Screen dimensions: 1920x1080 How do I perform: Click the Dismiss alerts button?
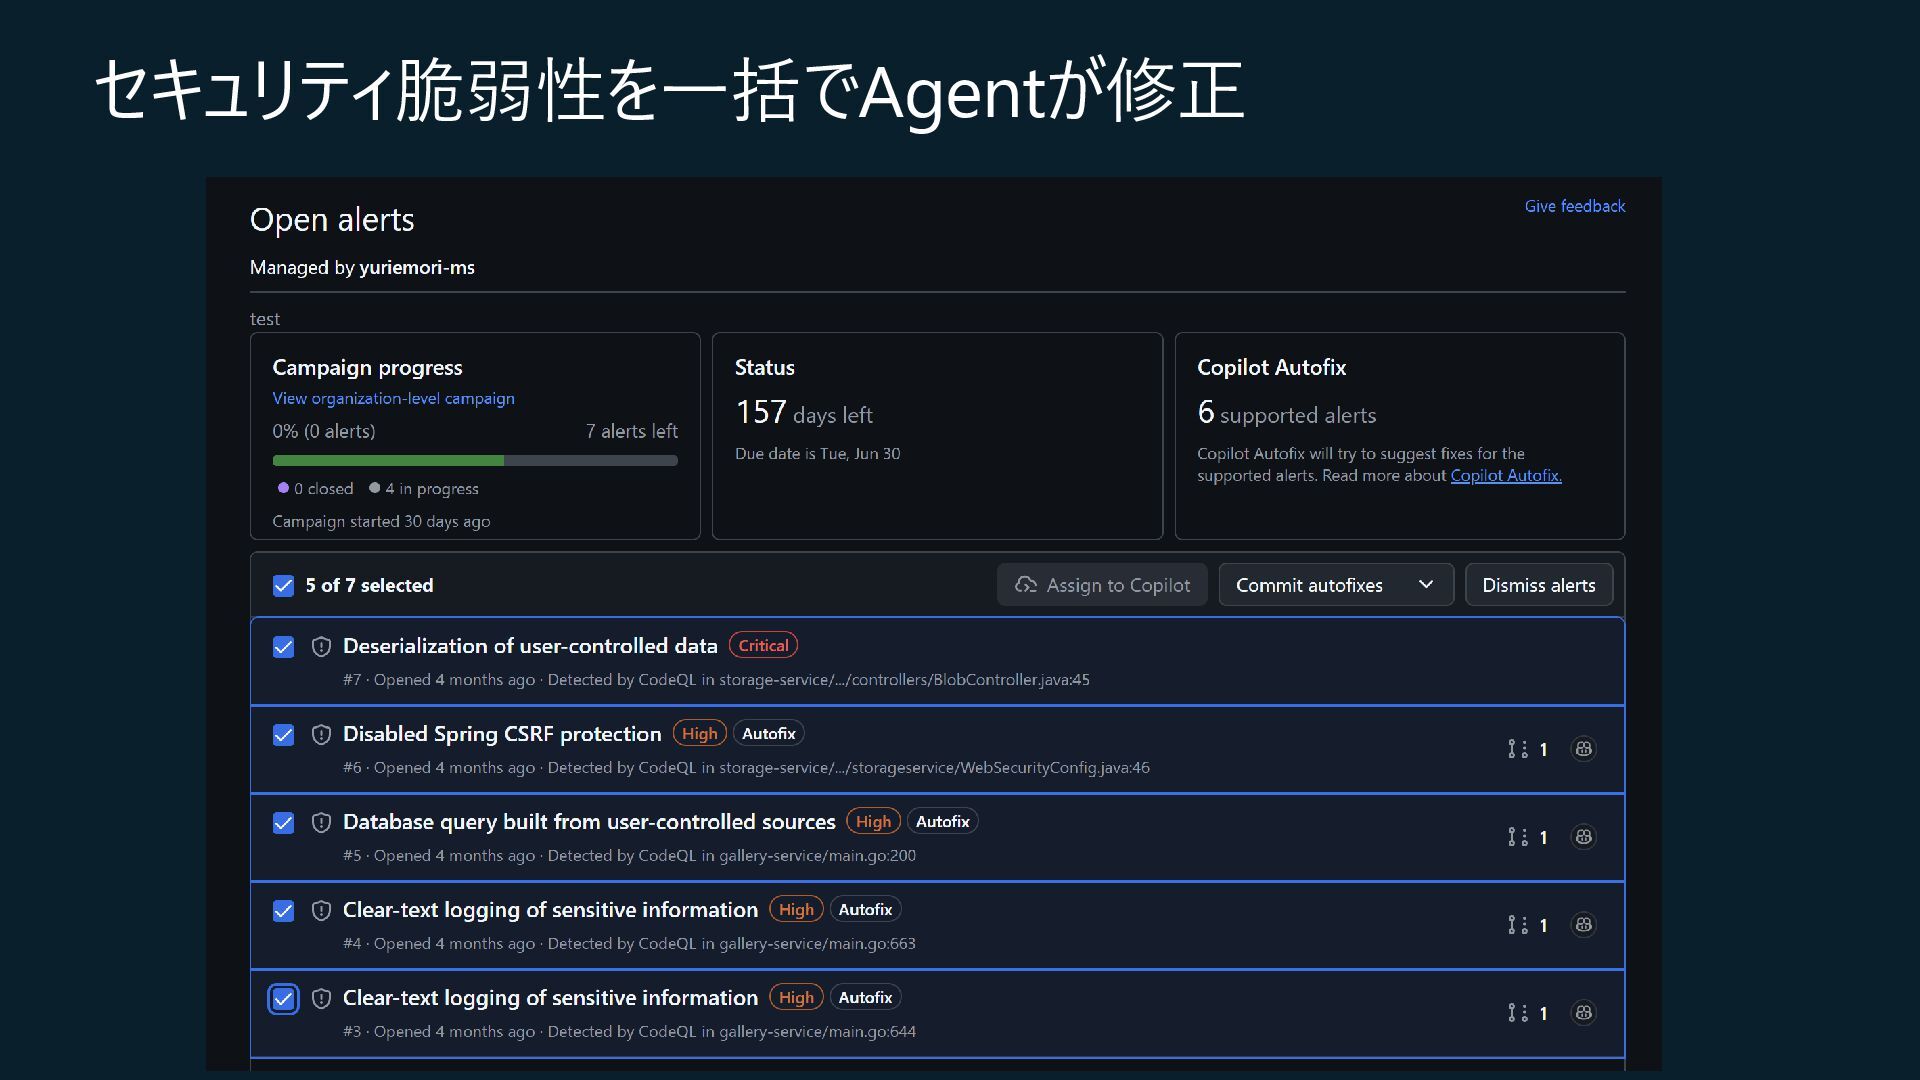pyautogui.click(x=1538, y=585)
